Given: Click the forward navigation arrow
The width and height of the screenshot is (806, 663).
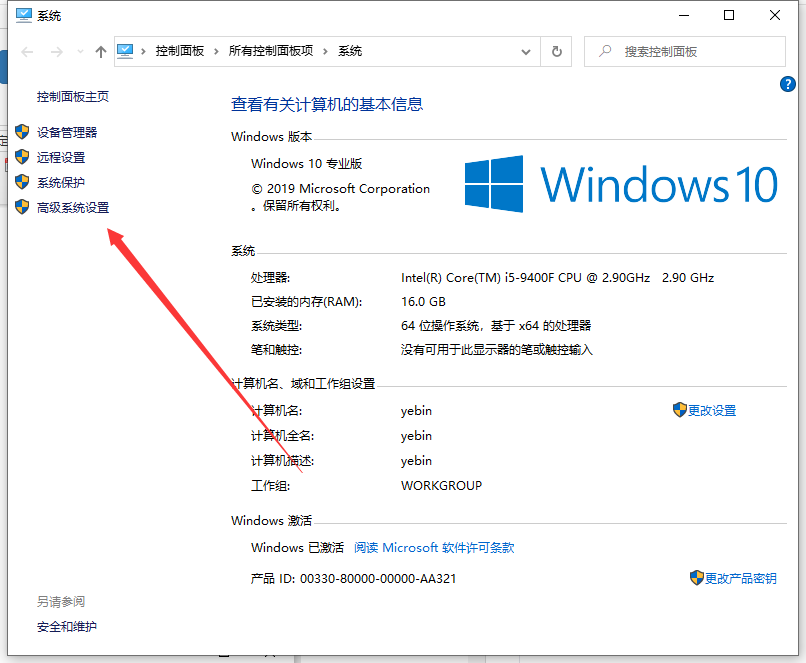Looking at the screenshot, I should (56, 52).
